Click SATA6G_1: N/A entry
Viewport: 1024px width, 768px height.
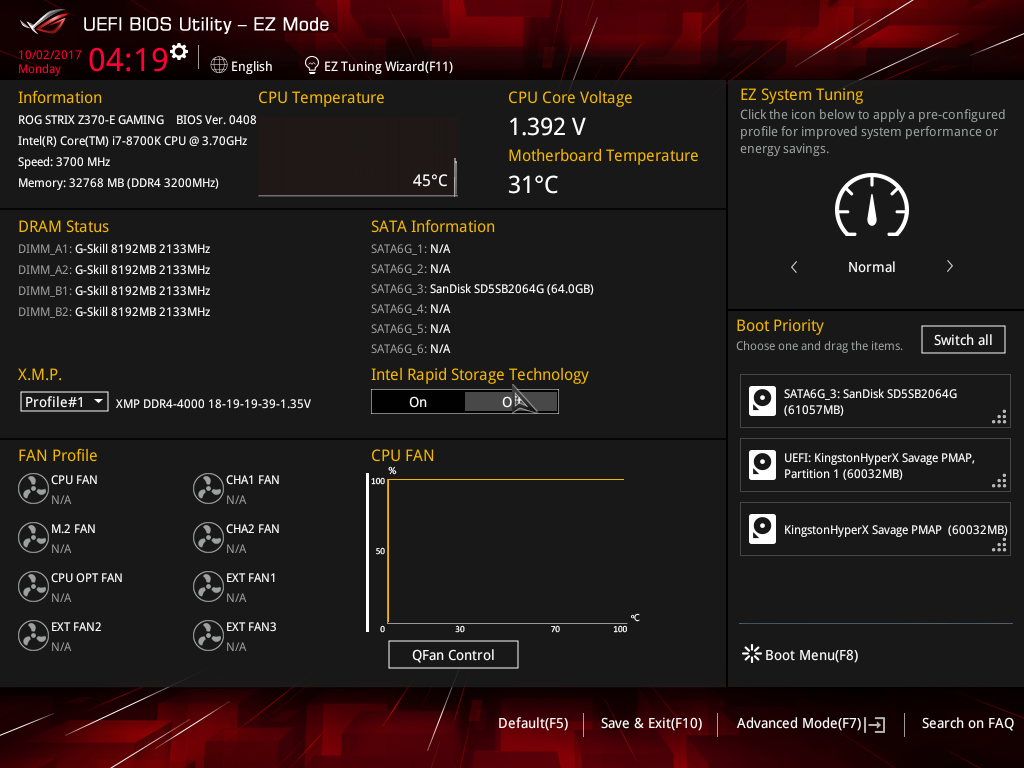(411, 249)
